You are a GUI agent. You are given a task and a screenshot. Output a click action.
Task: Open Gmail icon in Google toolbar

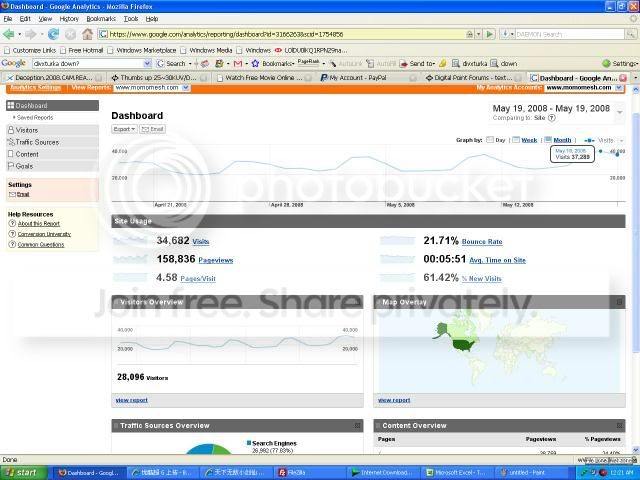point(238,64)
